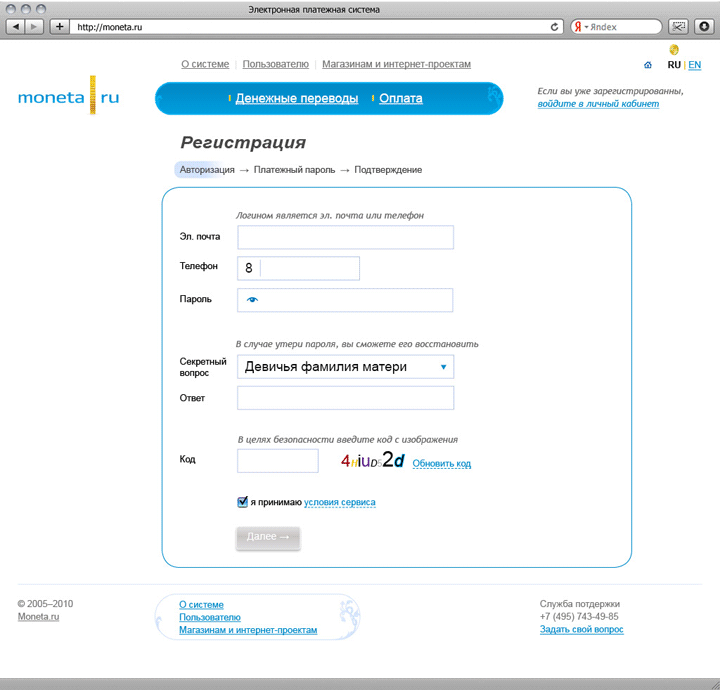
Task: Follow the "войдите в личный кабинет" link
Action: (x=598, y=104)
